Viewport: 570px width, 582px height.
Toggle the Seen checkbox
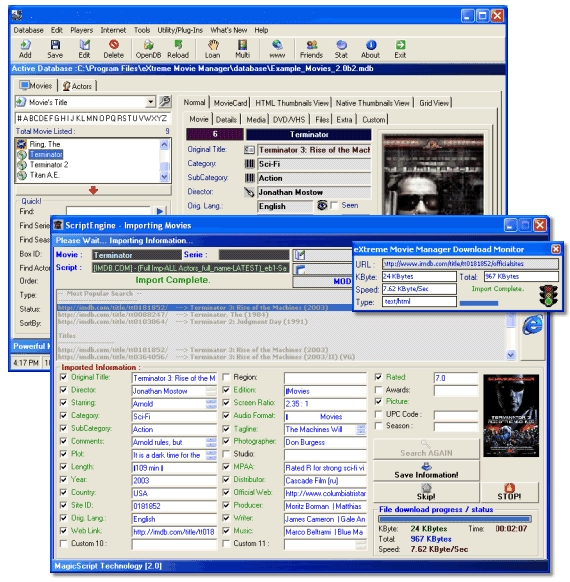click(x=334, y=205)
